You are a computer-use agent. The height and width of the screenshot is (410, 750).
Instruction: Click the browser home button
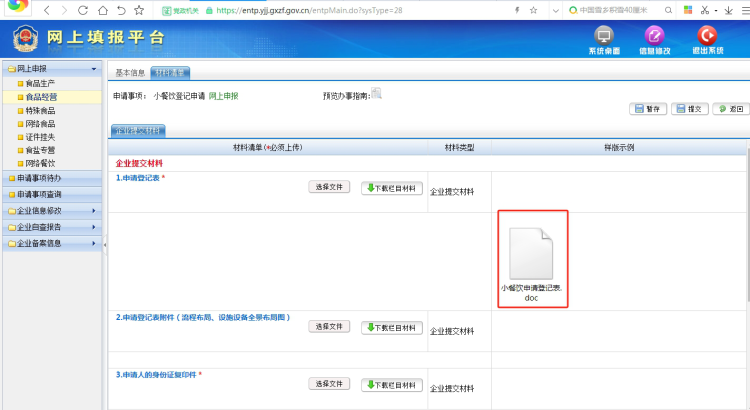pyautogui.click(x=101, y=10)
